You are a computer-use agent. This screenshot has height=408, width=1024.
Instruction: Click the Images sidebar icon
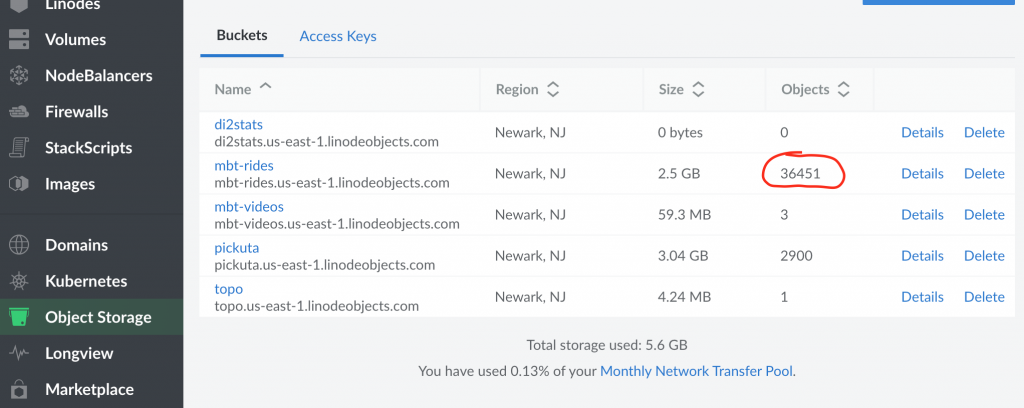(x=19, y=183)
